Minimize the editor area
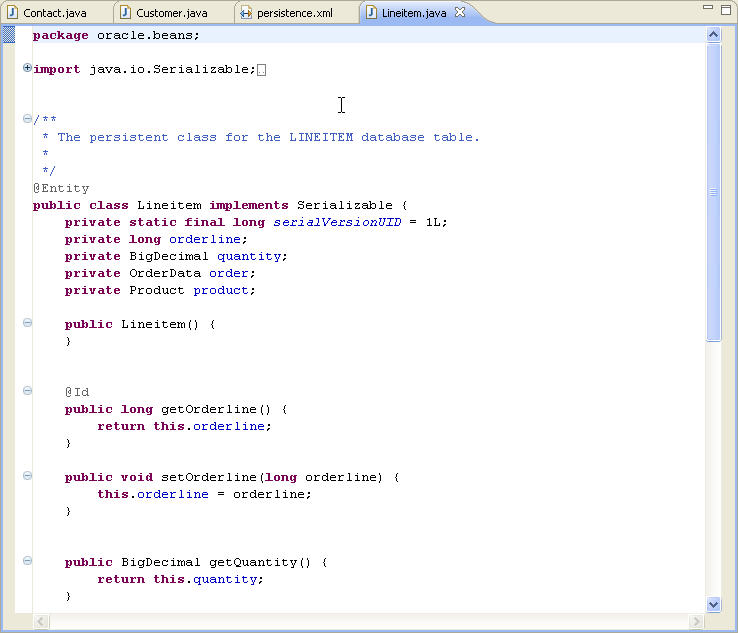This screenshot has height=633, width=738. coord(707,8)
